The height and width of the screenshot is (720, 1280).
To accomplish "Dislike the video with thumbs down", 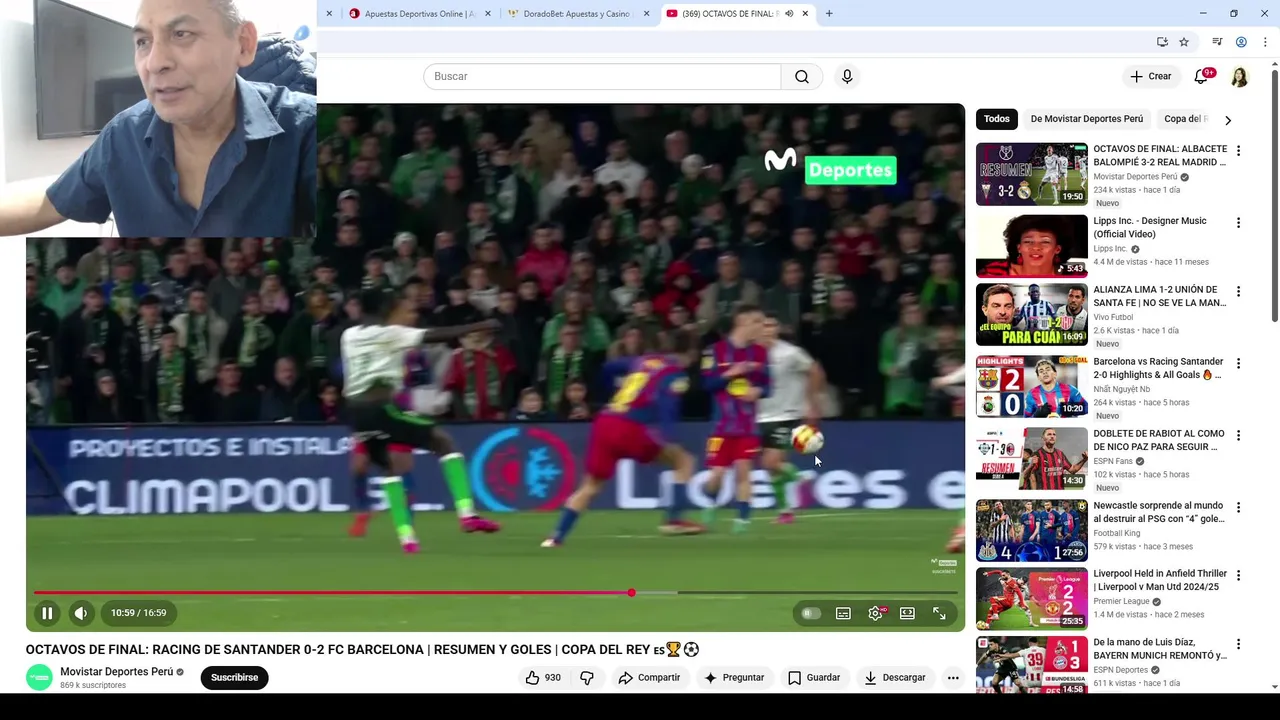I will 587,678.
